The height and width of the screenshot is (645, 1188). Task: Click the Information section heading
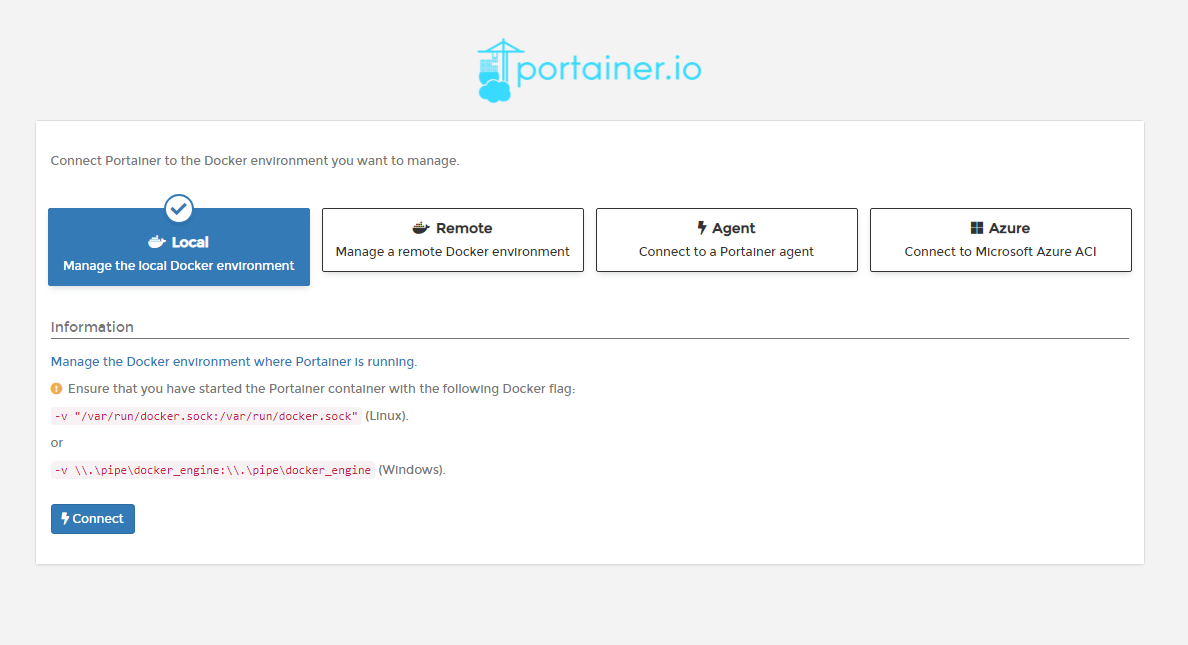pyautogui.click(x=92, y=326)
